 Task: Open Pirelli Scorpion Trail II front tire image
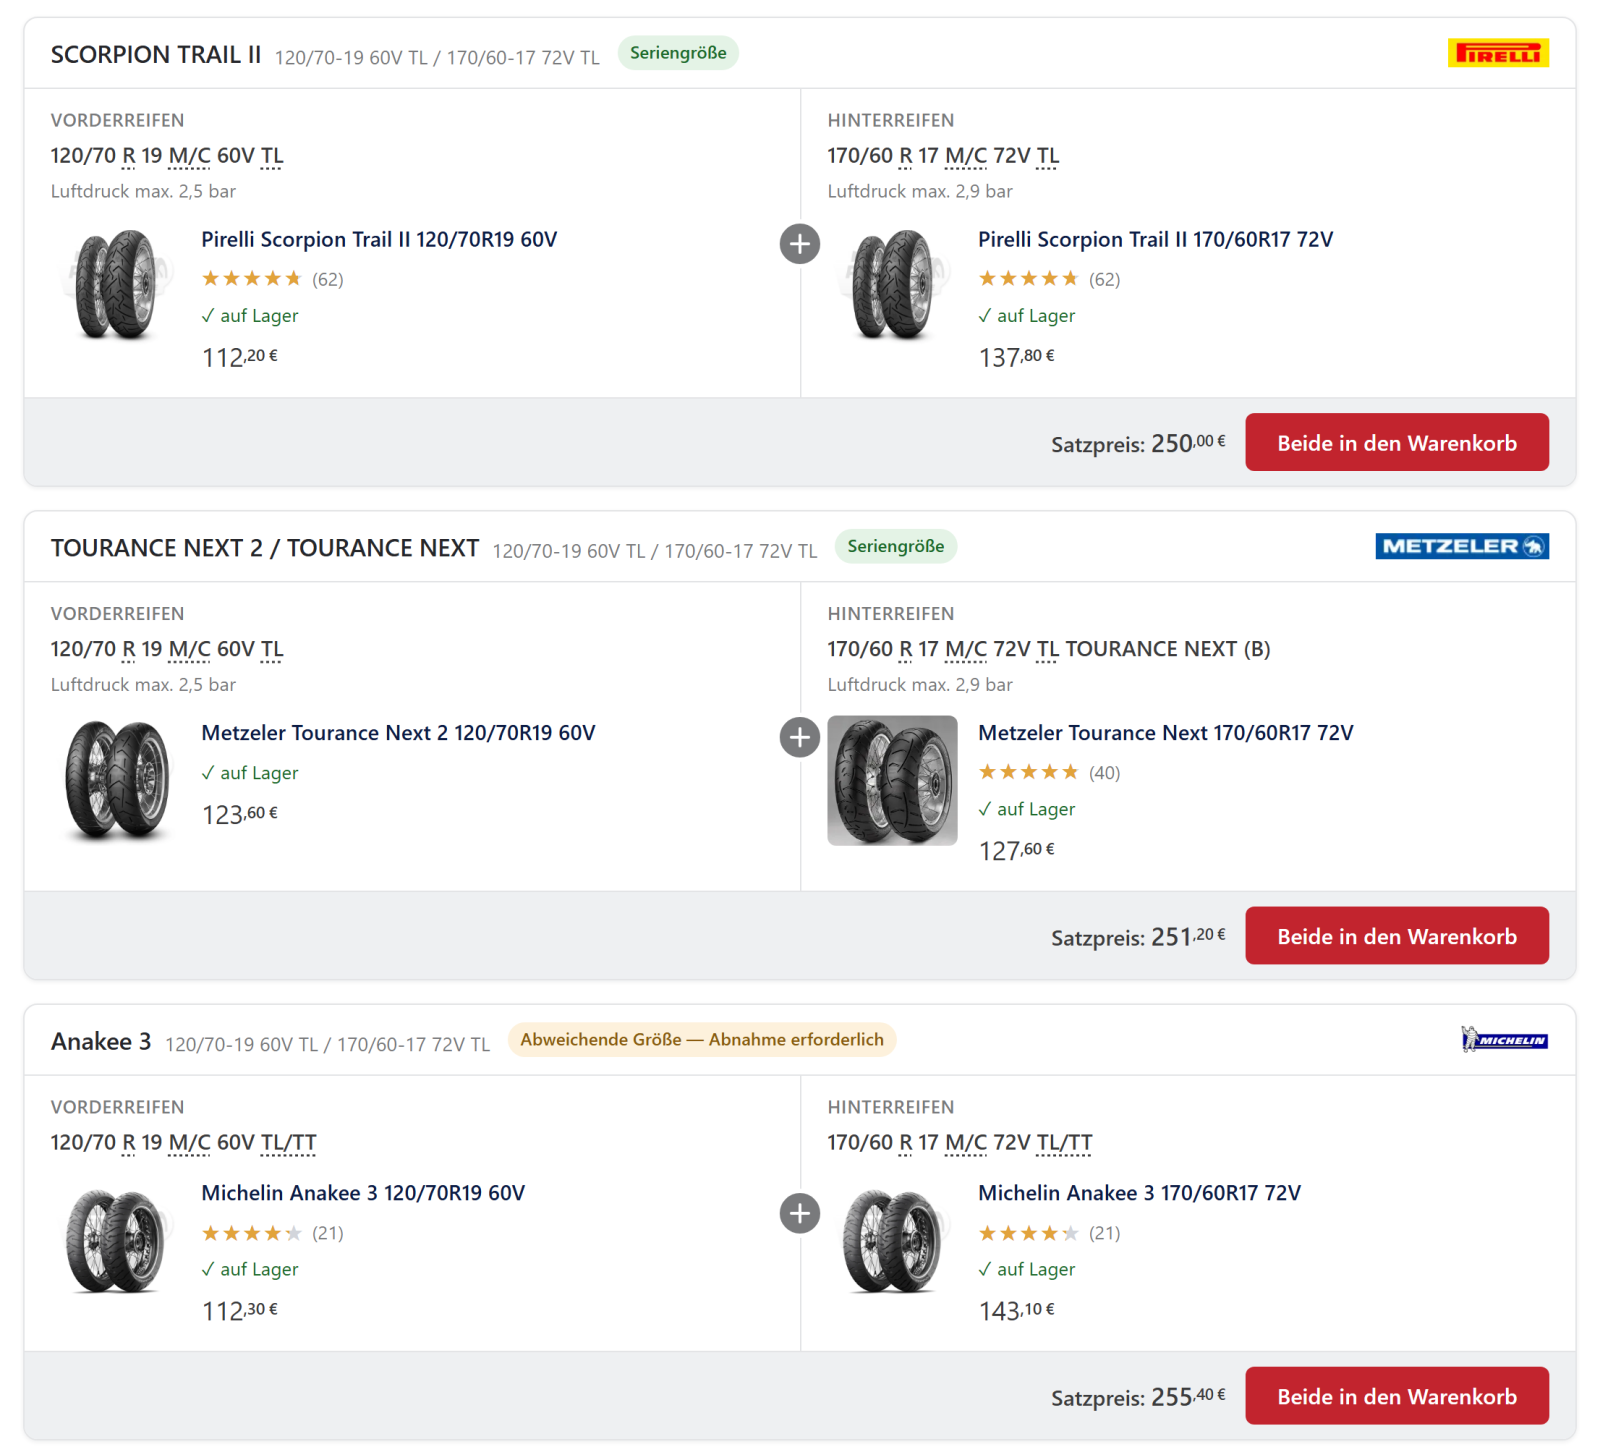(116, 285)
